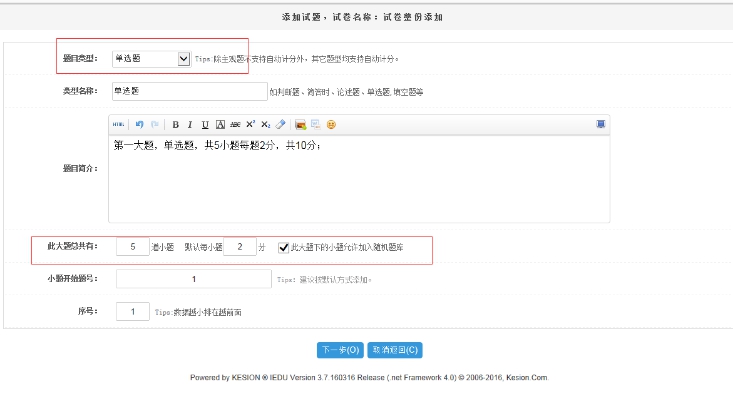Screen dimensions: 733x405
Task: Apply strikethrough formatting
Action: point(235,125)
